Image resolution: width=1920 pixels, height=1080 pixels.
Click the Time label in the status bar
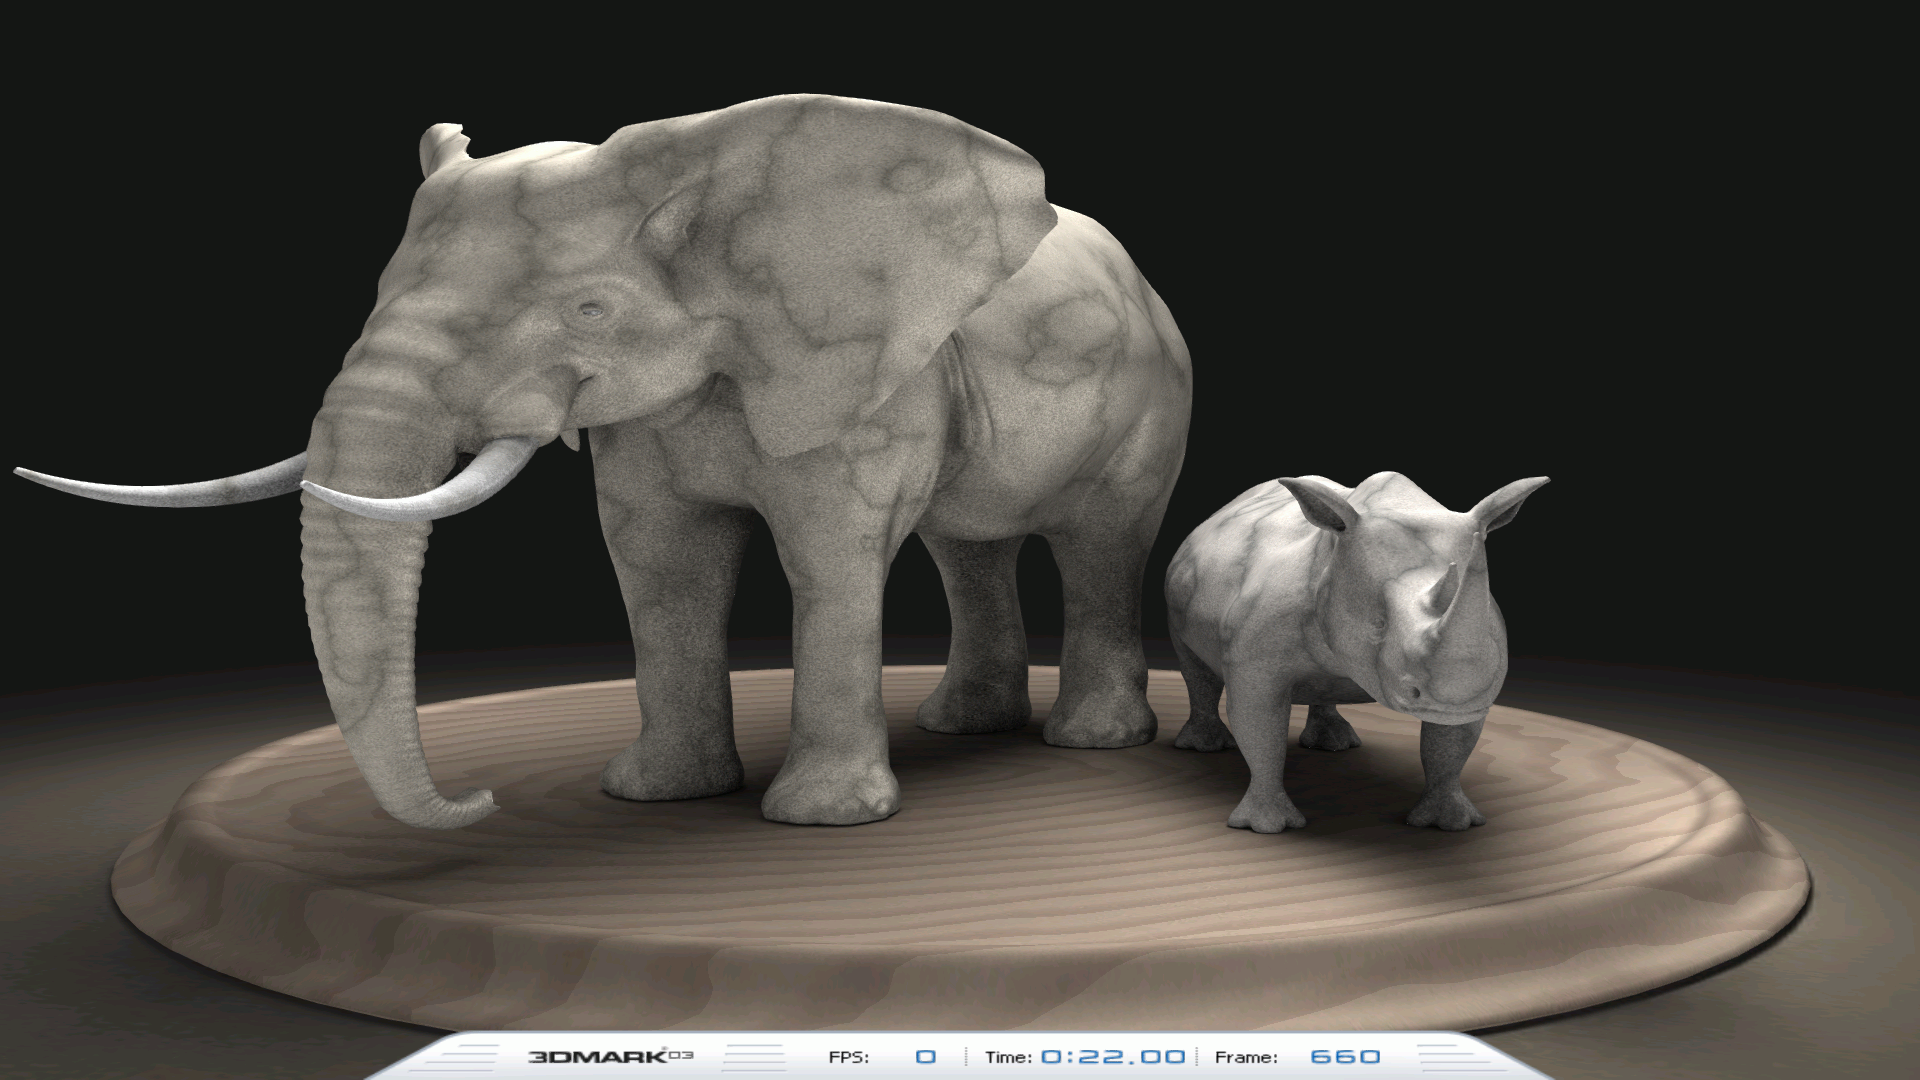[x=1008, y=1057]
